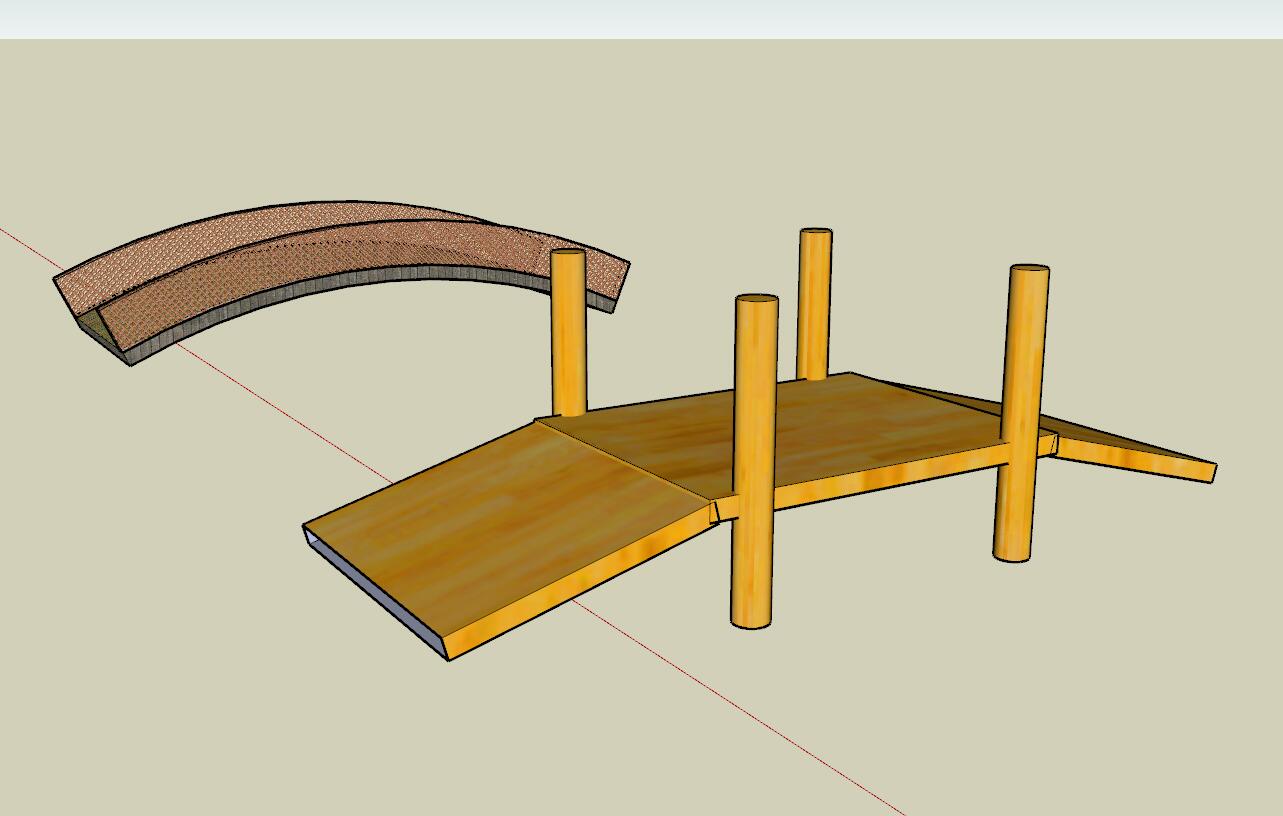Click the top cap of the rightmost post
The height and width of the screenshot is (816, 1283).
1029,270
